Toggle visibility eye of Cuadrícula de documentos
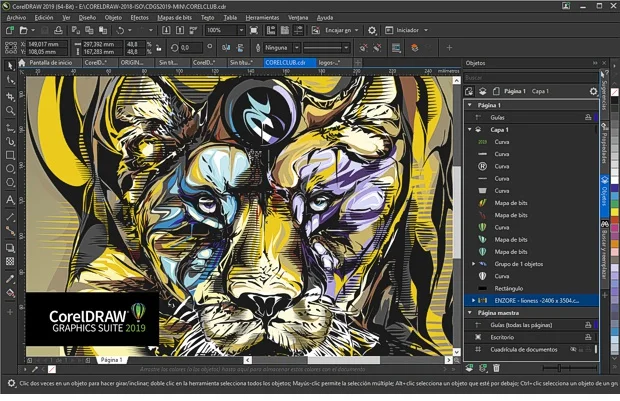620x401 pixels. tap(573, 350)
